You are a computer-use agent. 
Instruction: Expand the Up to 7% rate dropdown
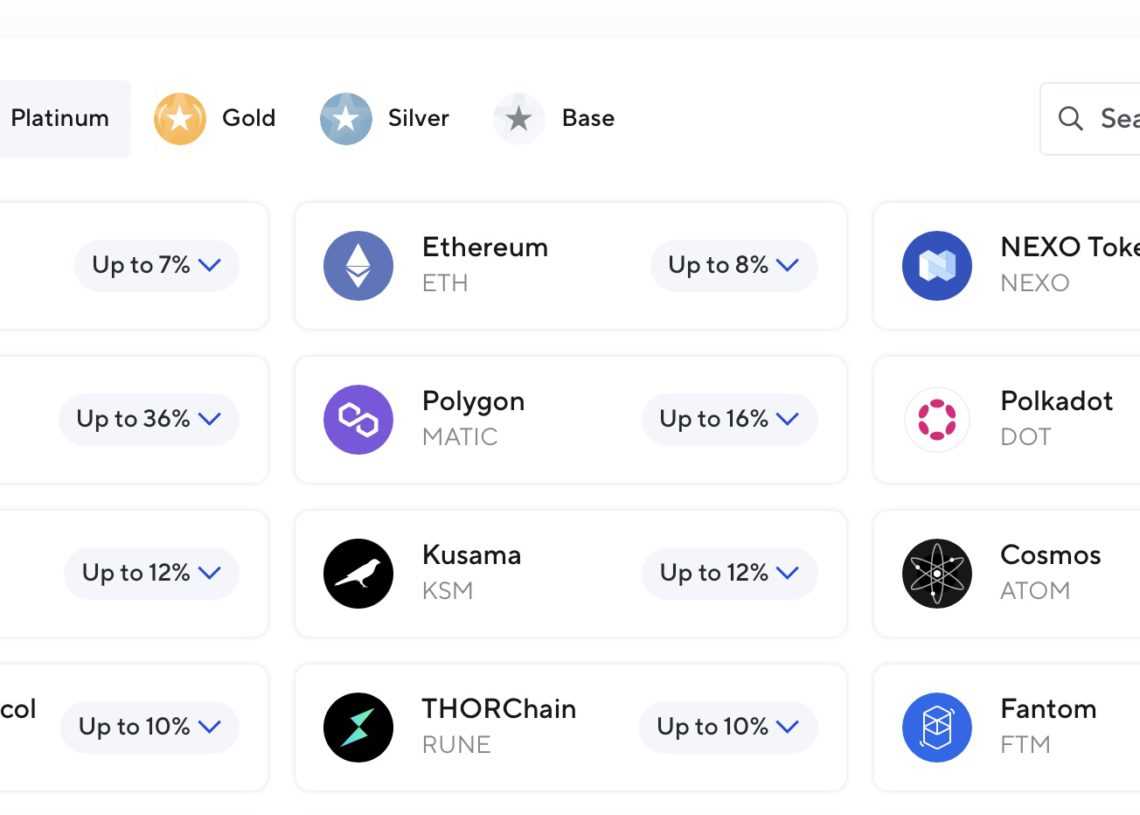coord(156,265)
